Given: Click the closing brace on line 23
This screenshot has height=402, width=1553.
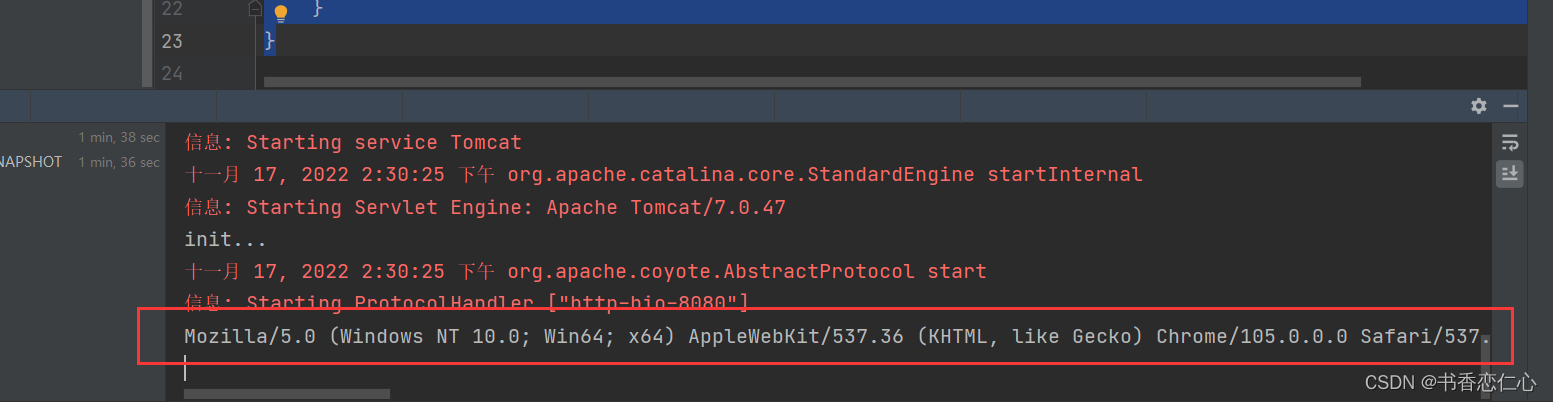Looking at the screenshot, I should [x=269, y=41].
